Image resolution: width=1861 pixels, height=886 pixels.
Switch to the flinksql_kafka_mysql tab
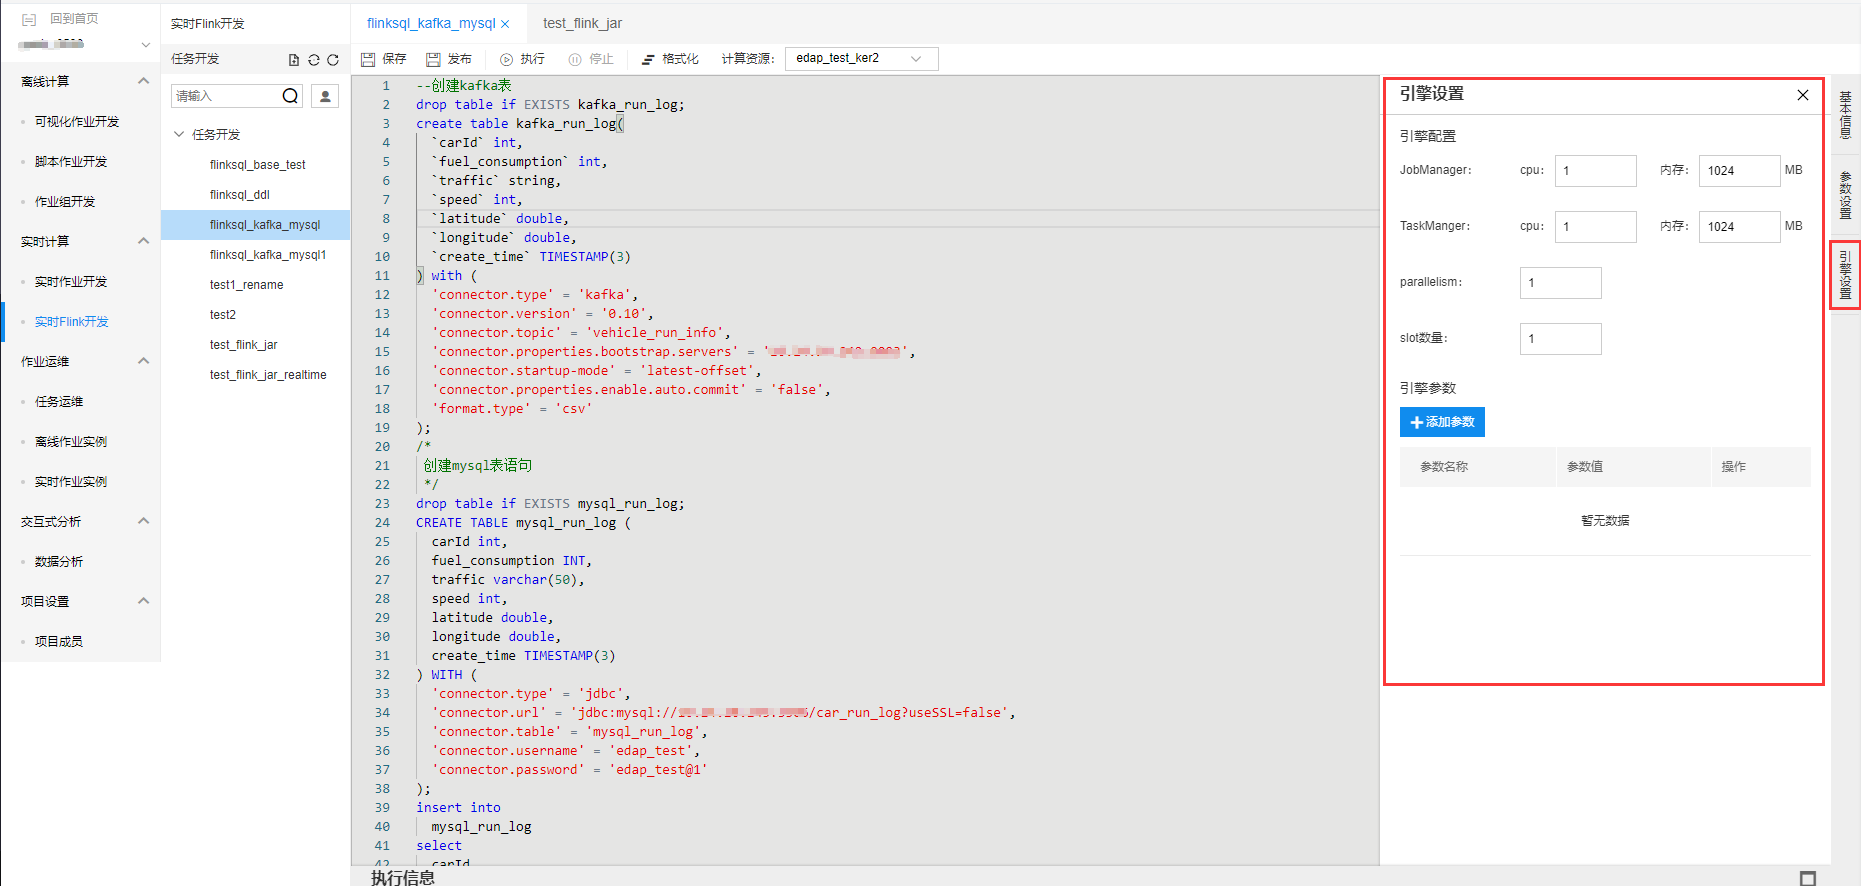click(x=431, y=23)
